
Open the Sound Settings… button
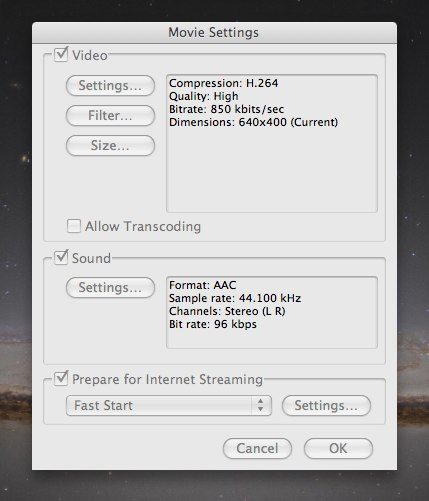point(110,287)
